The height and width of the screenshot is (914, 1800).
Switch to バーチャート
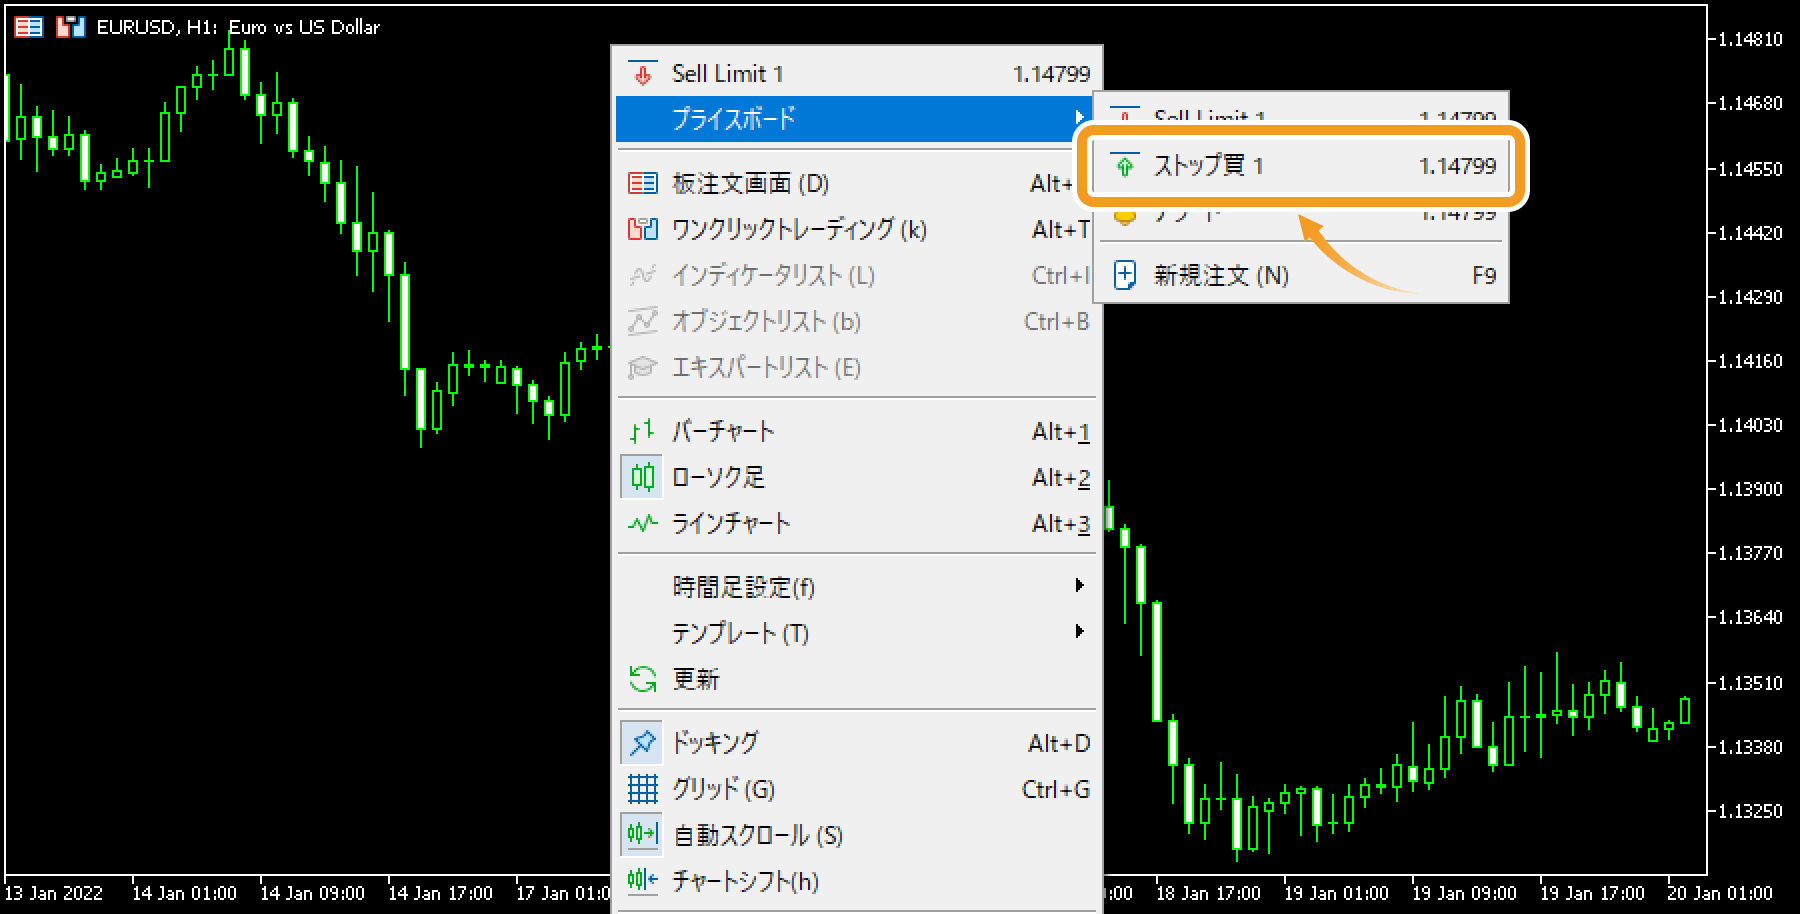(857, 431)
